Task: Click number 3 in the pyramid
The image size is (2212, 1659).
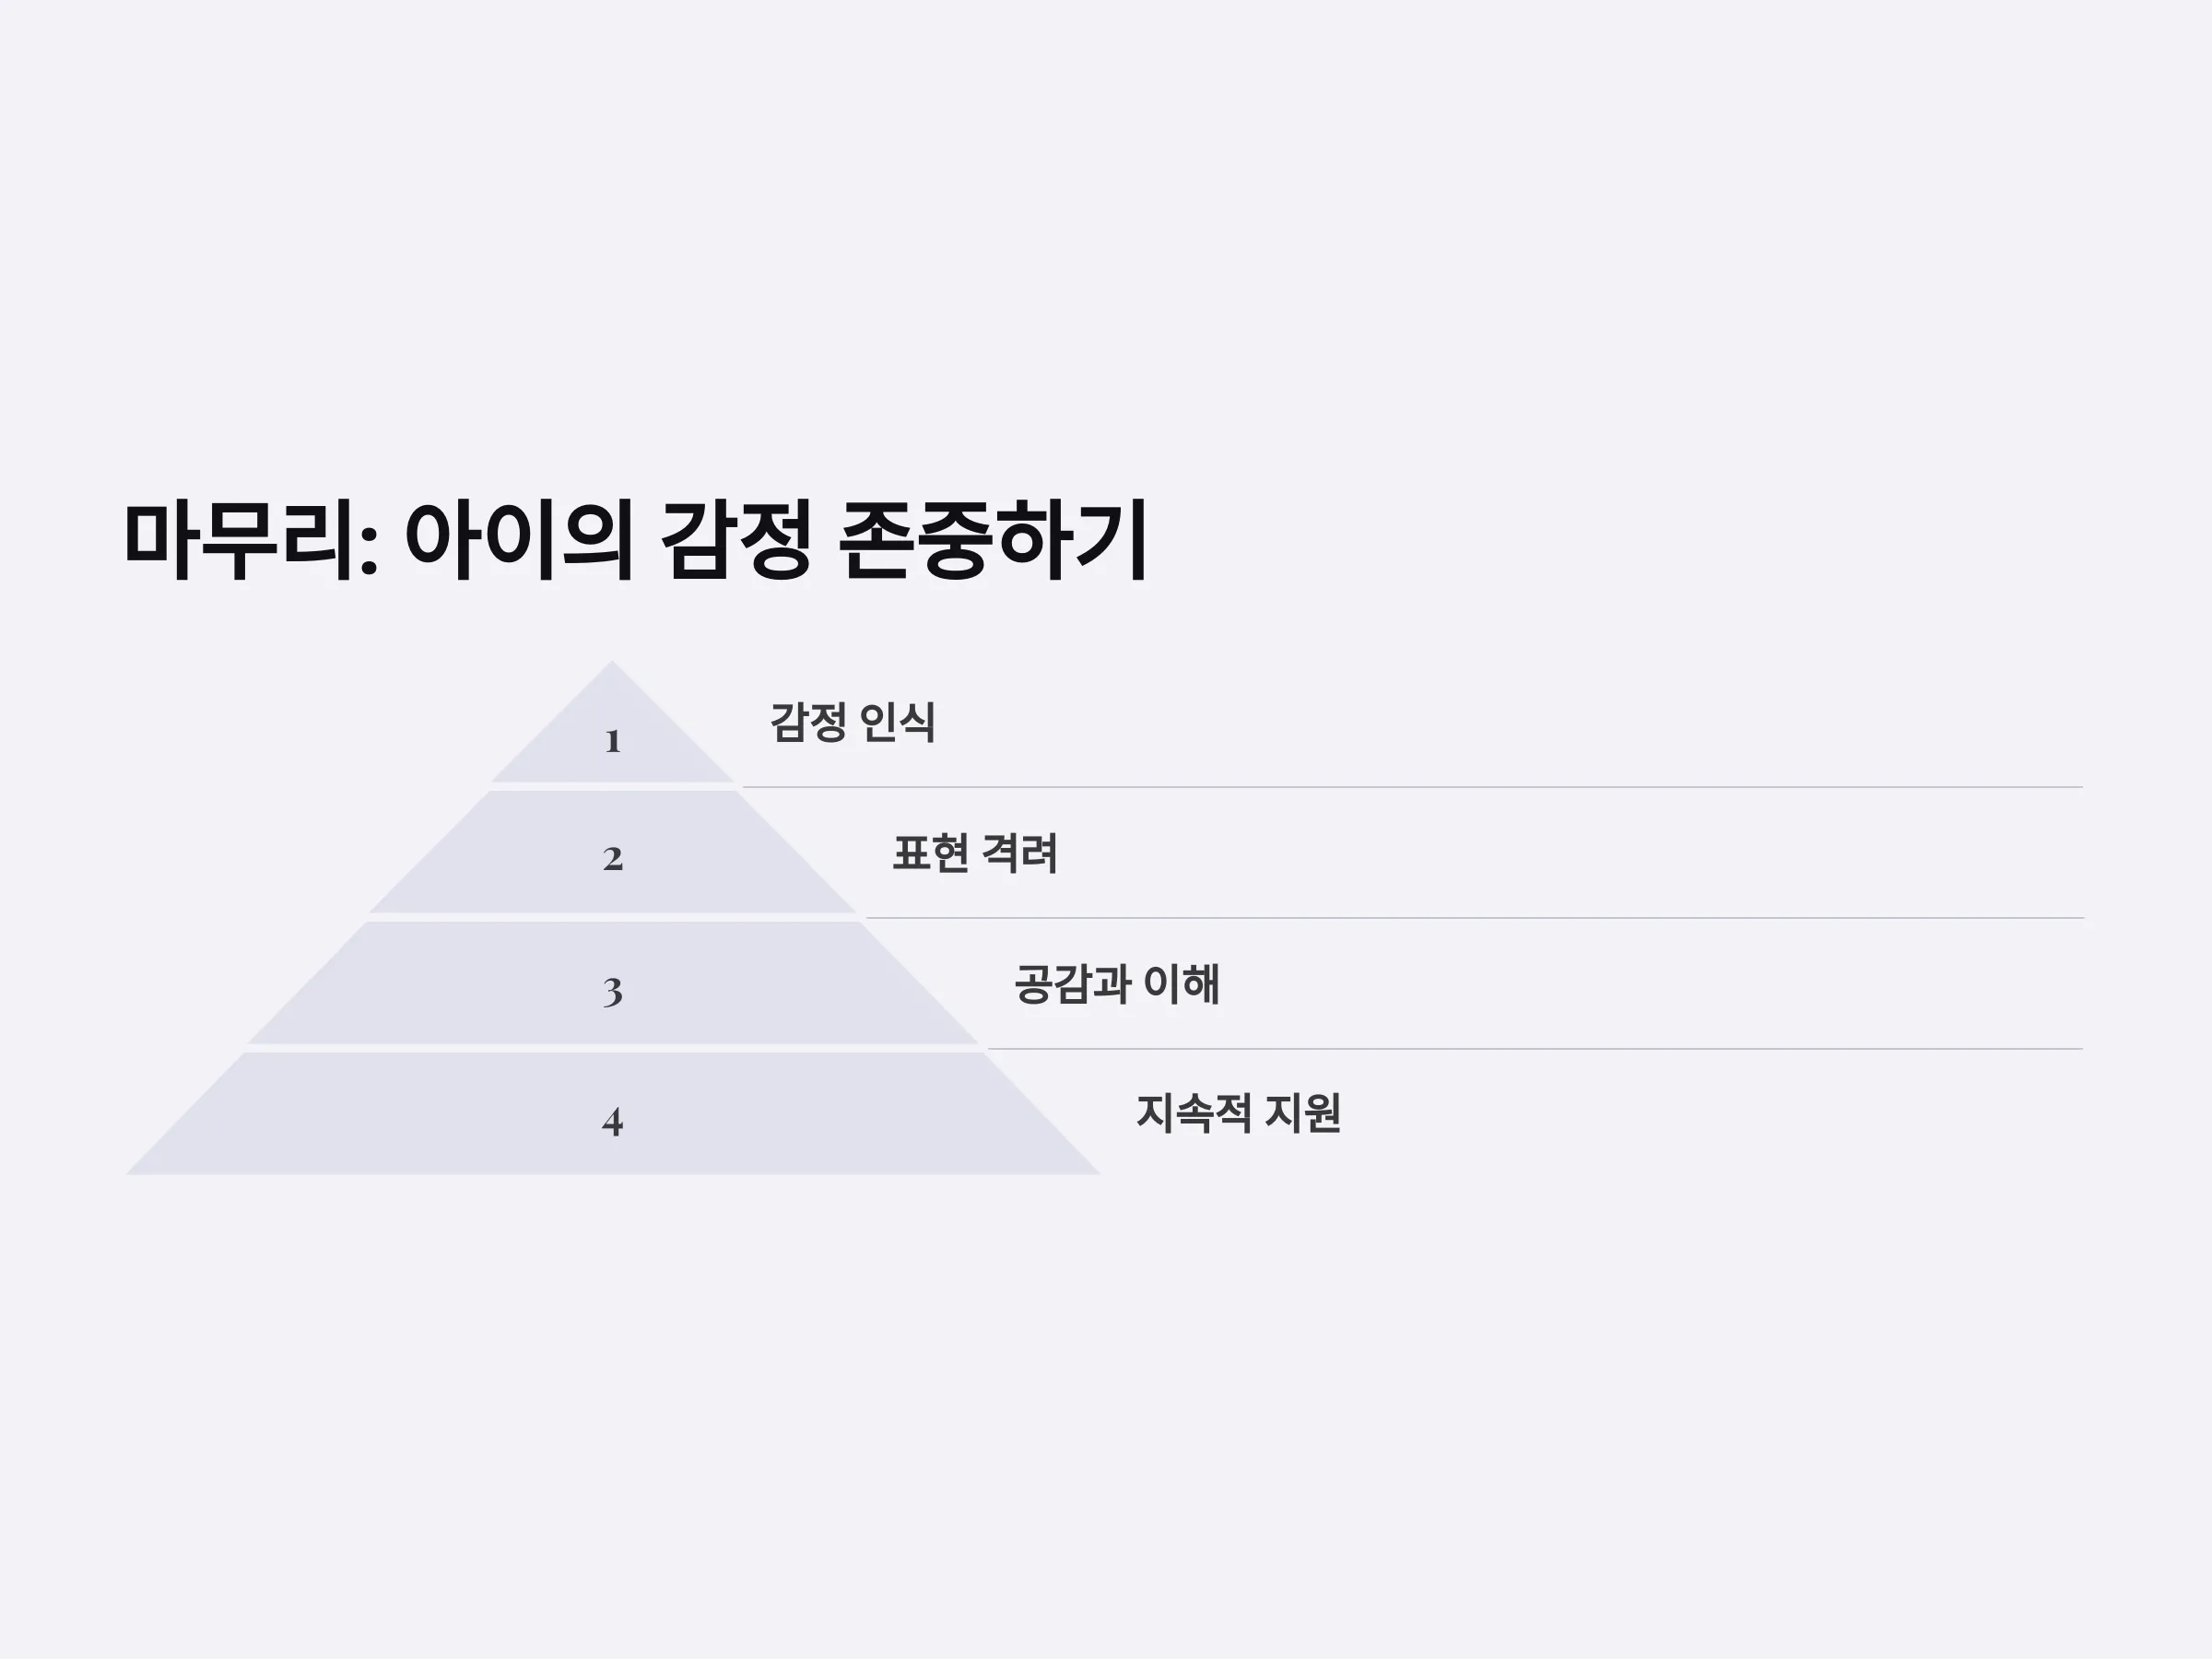Action: (613, 991)
